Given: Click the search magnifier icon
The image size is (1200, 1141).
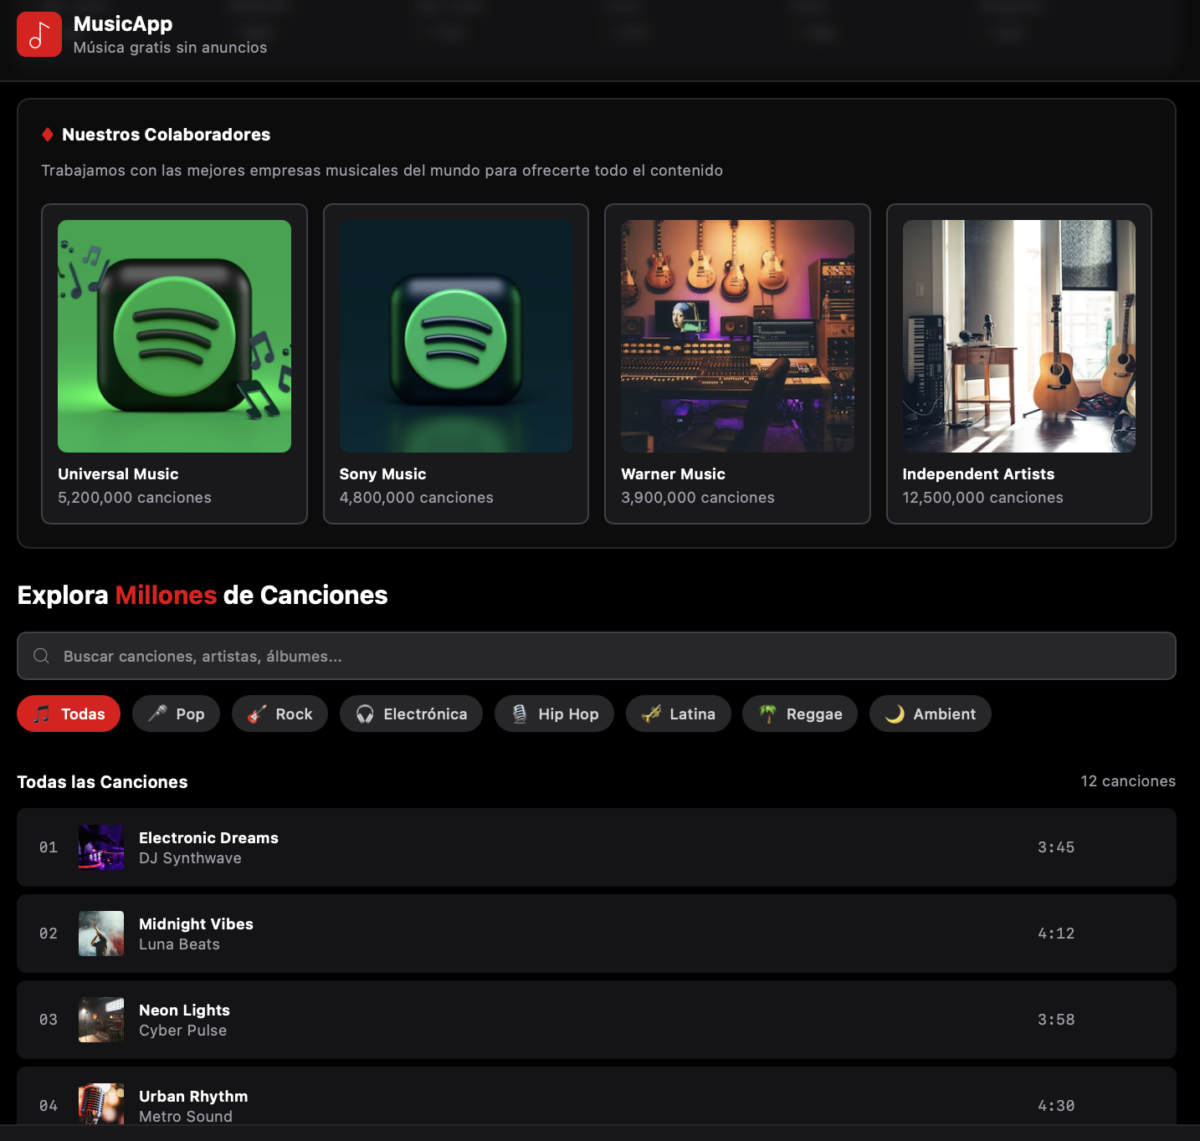Looking at the screenshot, I should pos(41,656).
